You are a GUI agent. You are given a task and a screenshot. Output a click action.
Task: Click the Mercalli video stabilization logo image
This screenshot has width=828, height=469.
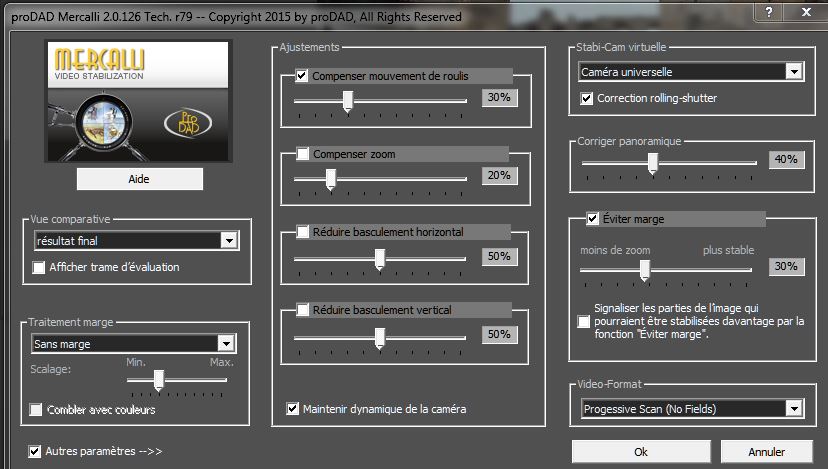pos(138,101)
